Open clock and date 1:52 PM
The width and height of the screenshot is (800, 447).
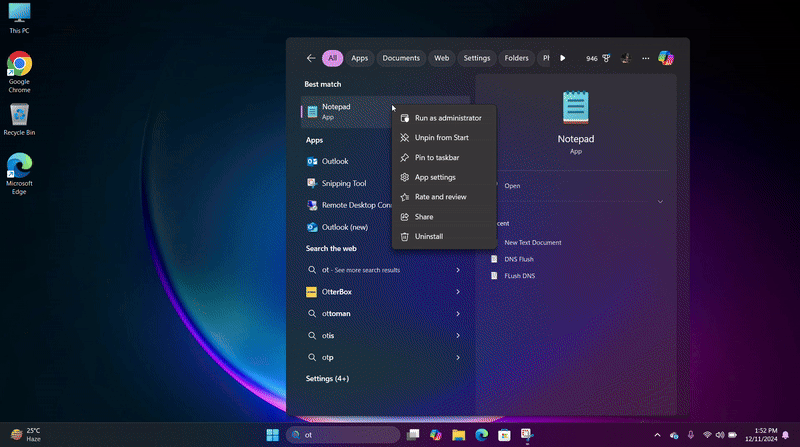pyautogui.click(x=761, y=435)
